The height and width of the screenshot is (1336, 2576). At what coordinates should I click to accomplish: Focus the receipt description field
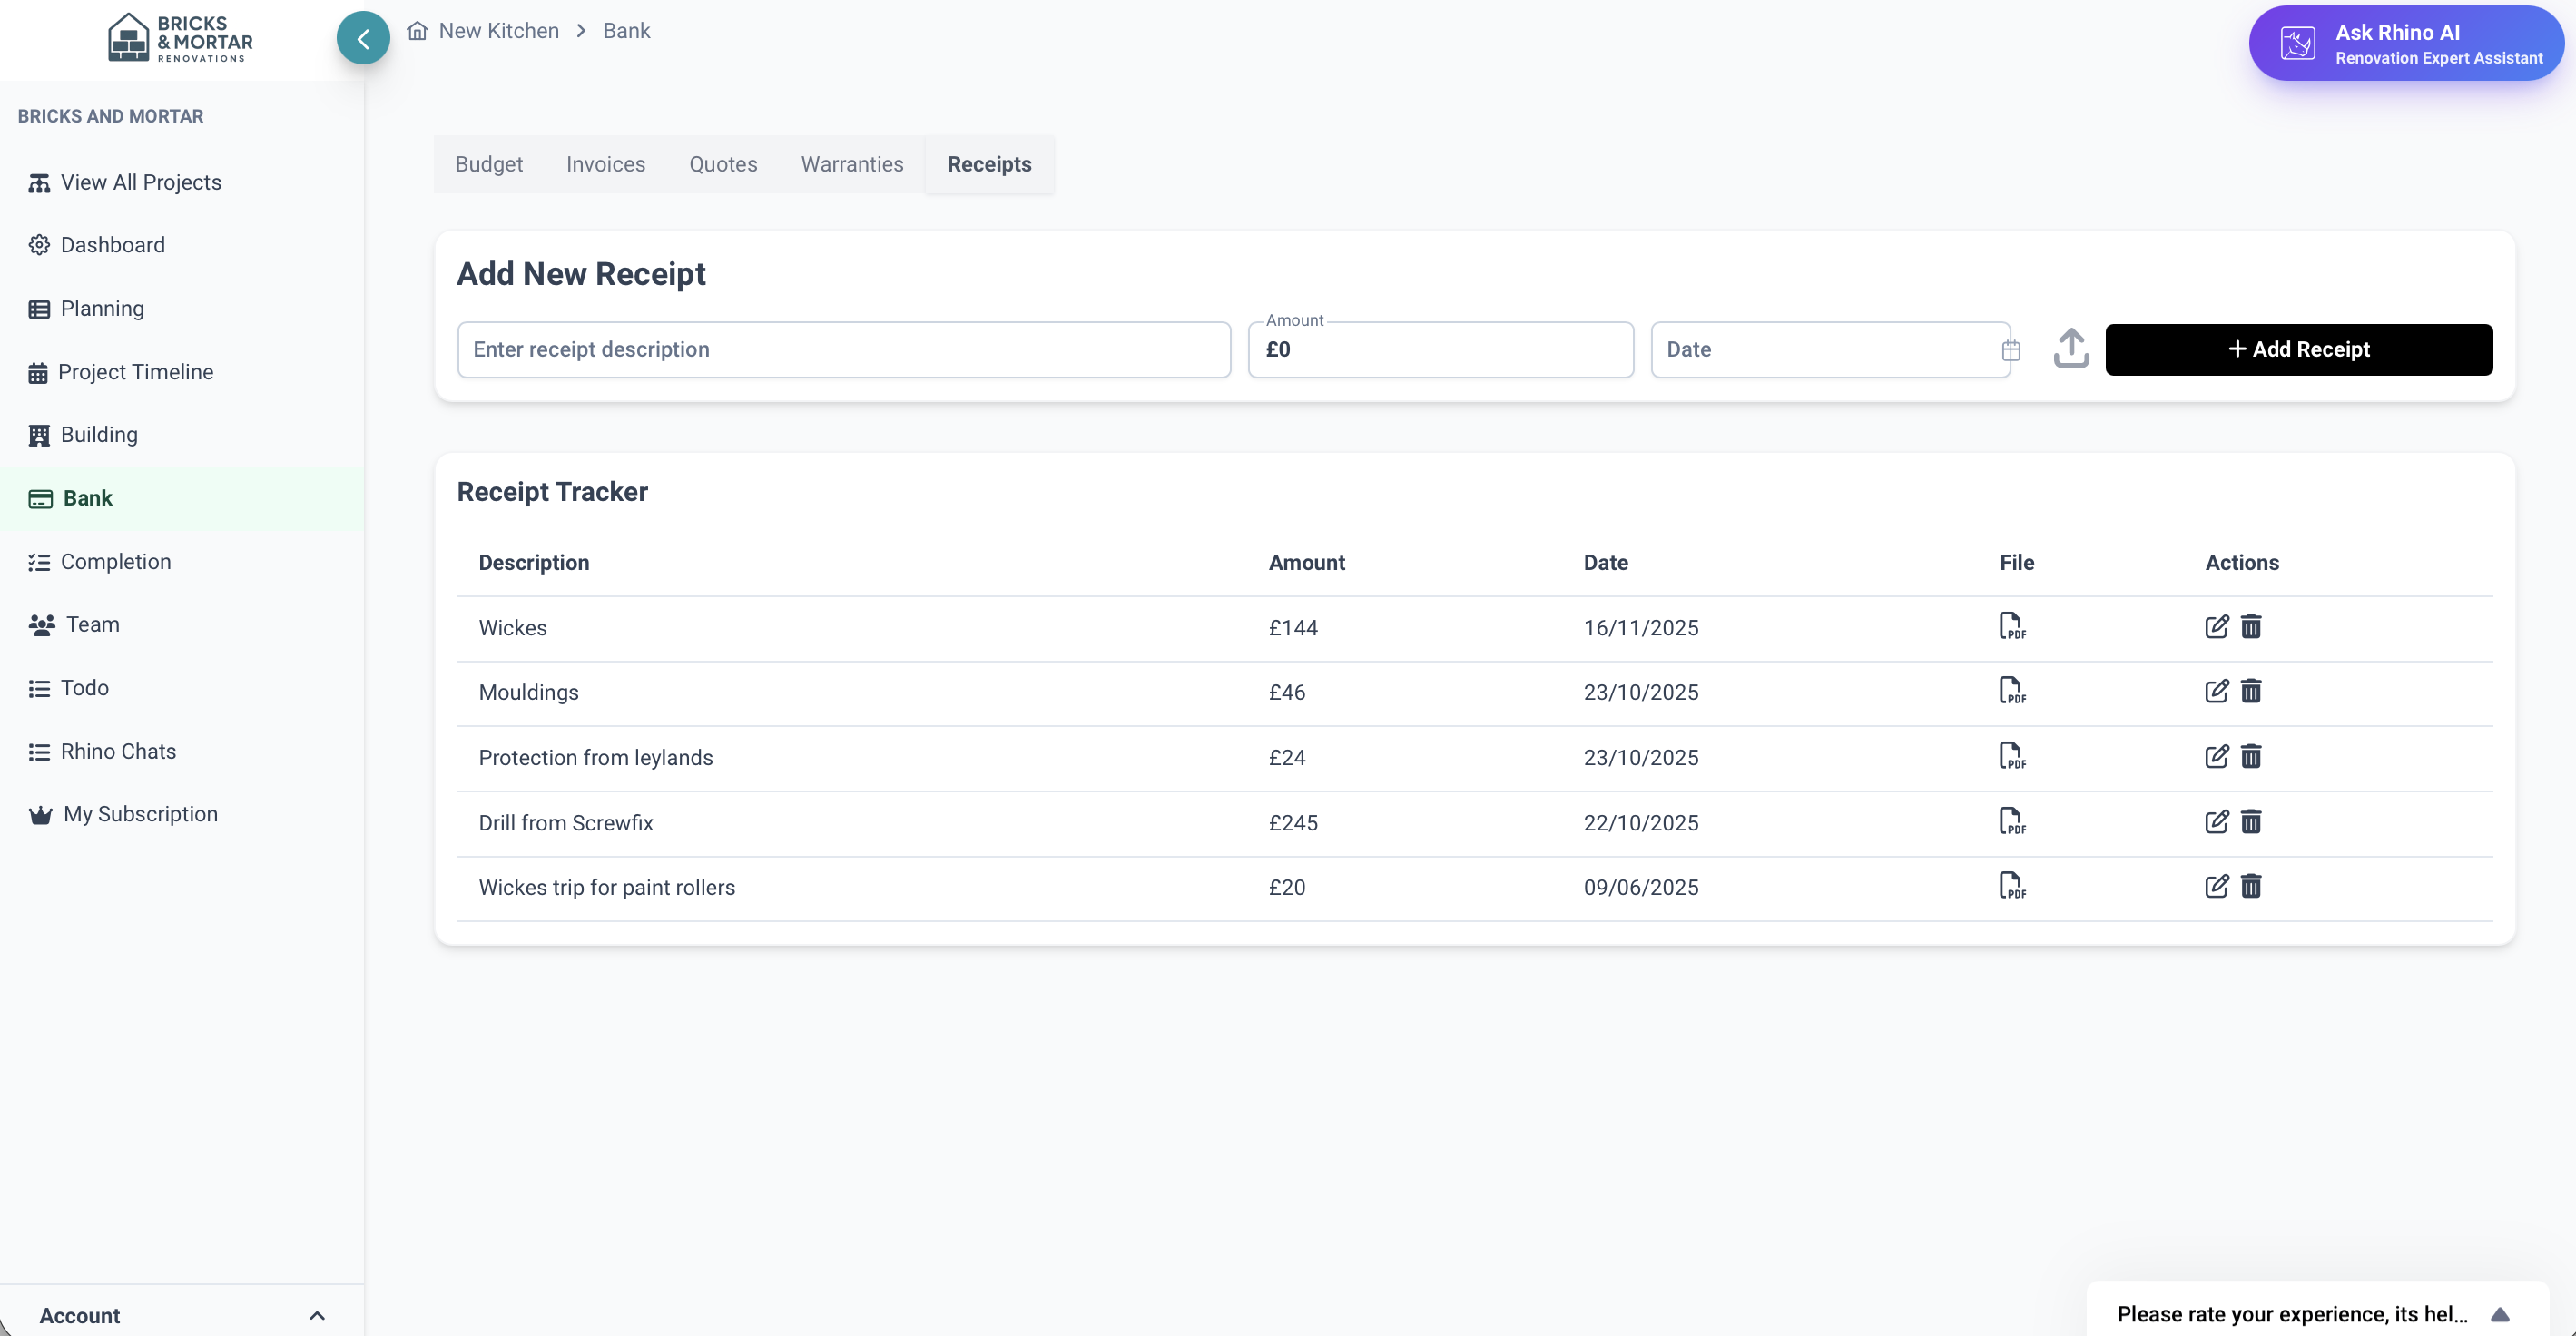click(843, 349)
